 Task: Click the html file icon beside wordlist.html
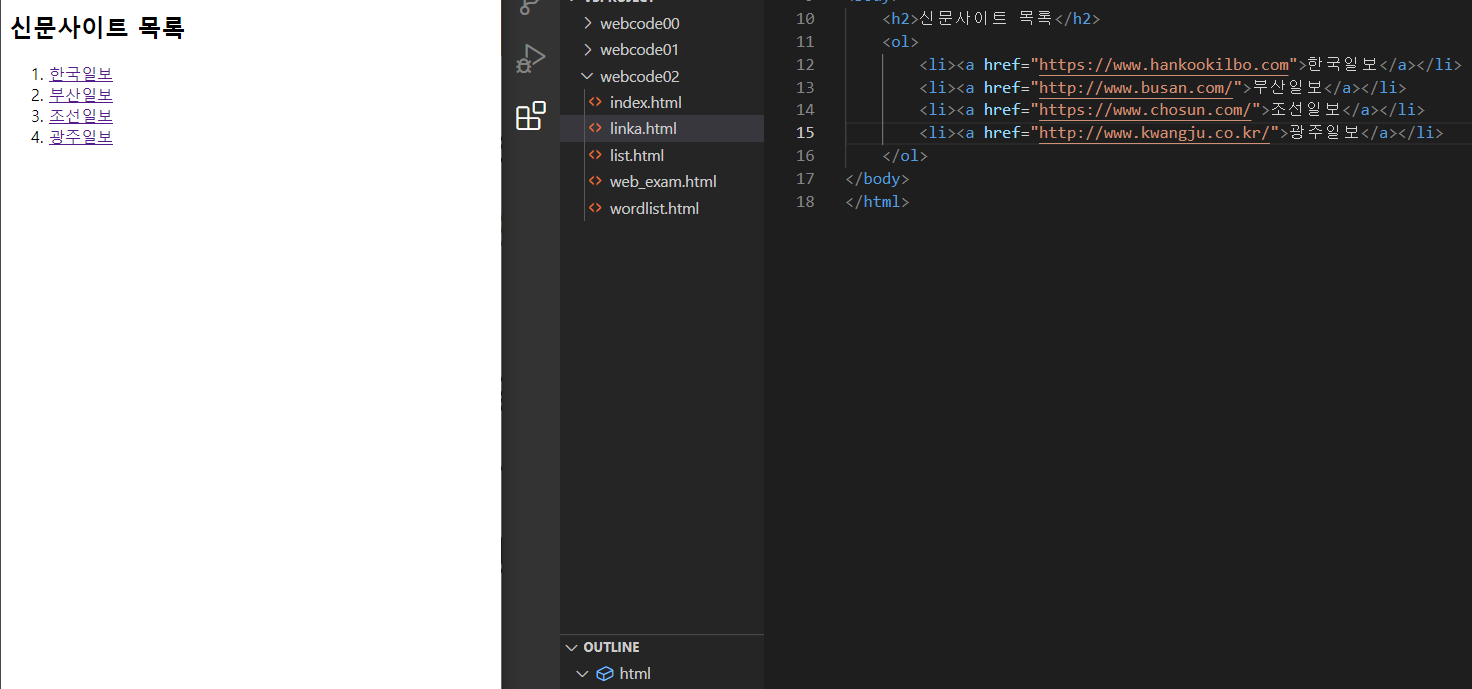596,208
